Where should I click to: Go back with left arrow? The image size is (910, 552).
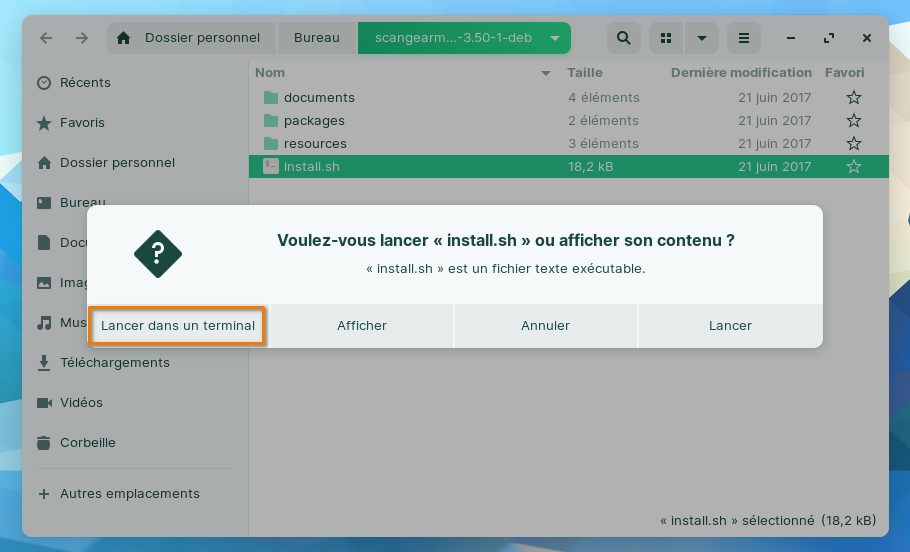click(x=46, y=39)
